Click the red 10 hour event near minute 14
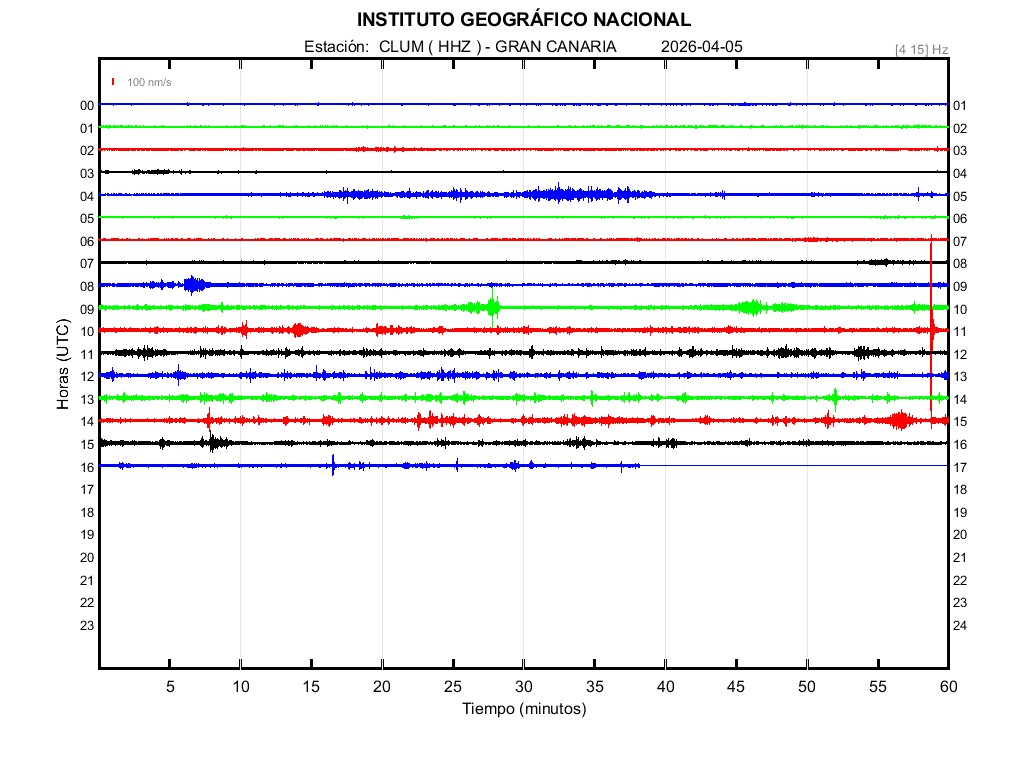 pos(298,330)
